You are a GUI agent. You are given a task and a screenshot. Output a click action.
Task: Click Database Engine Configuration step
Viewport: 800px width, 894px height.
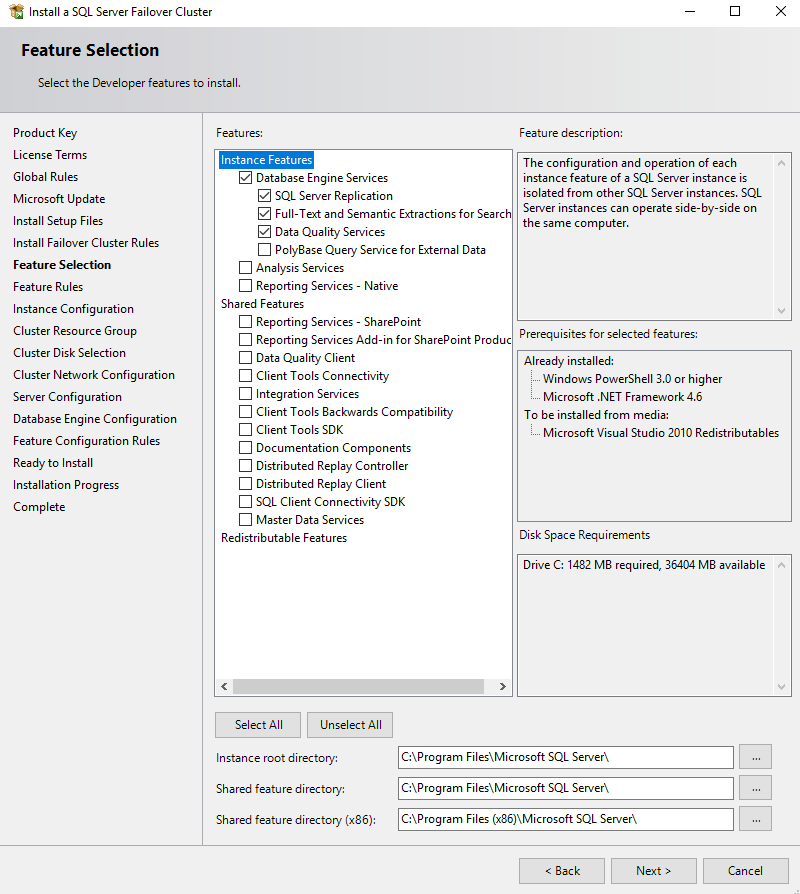[x=95, y=419]
